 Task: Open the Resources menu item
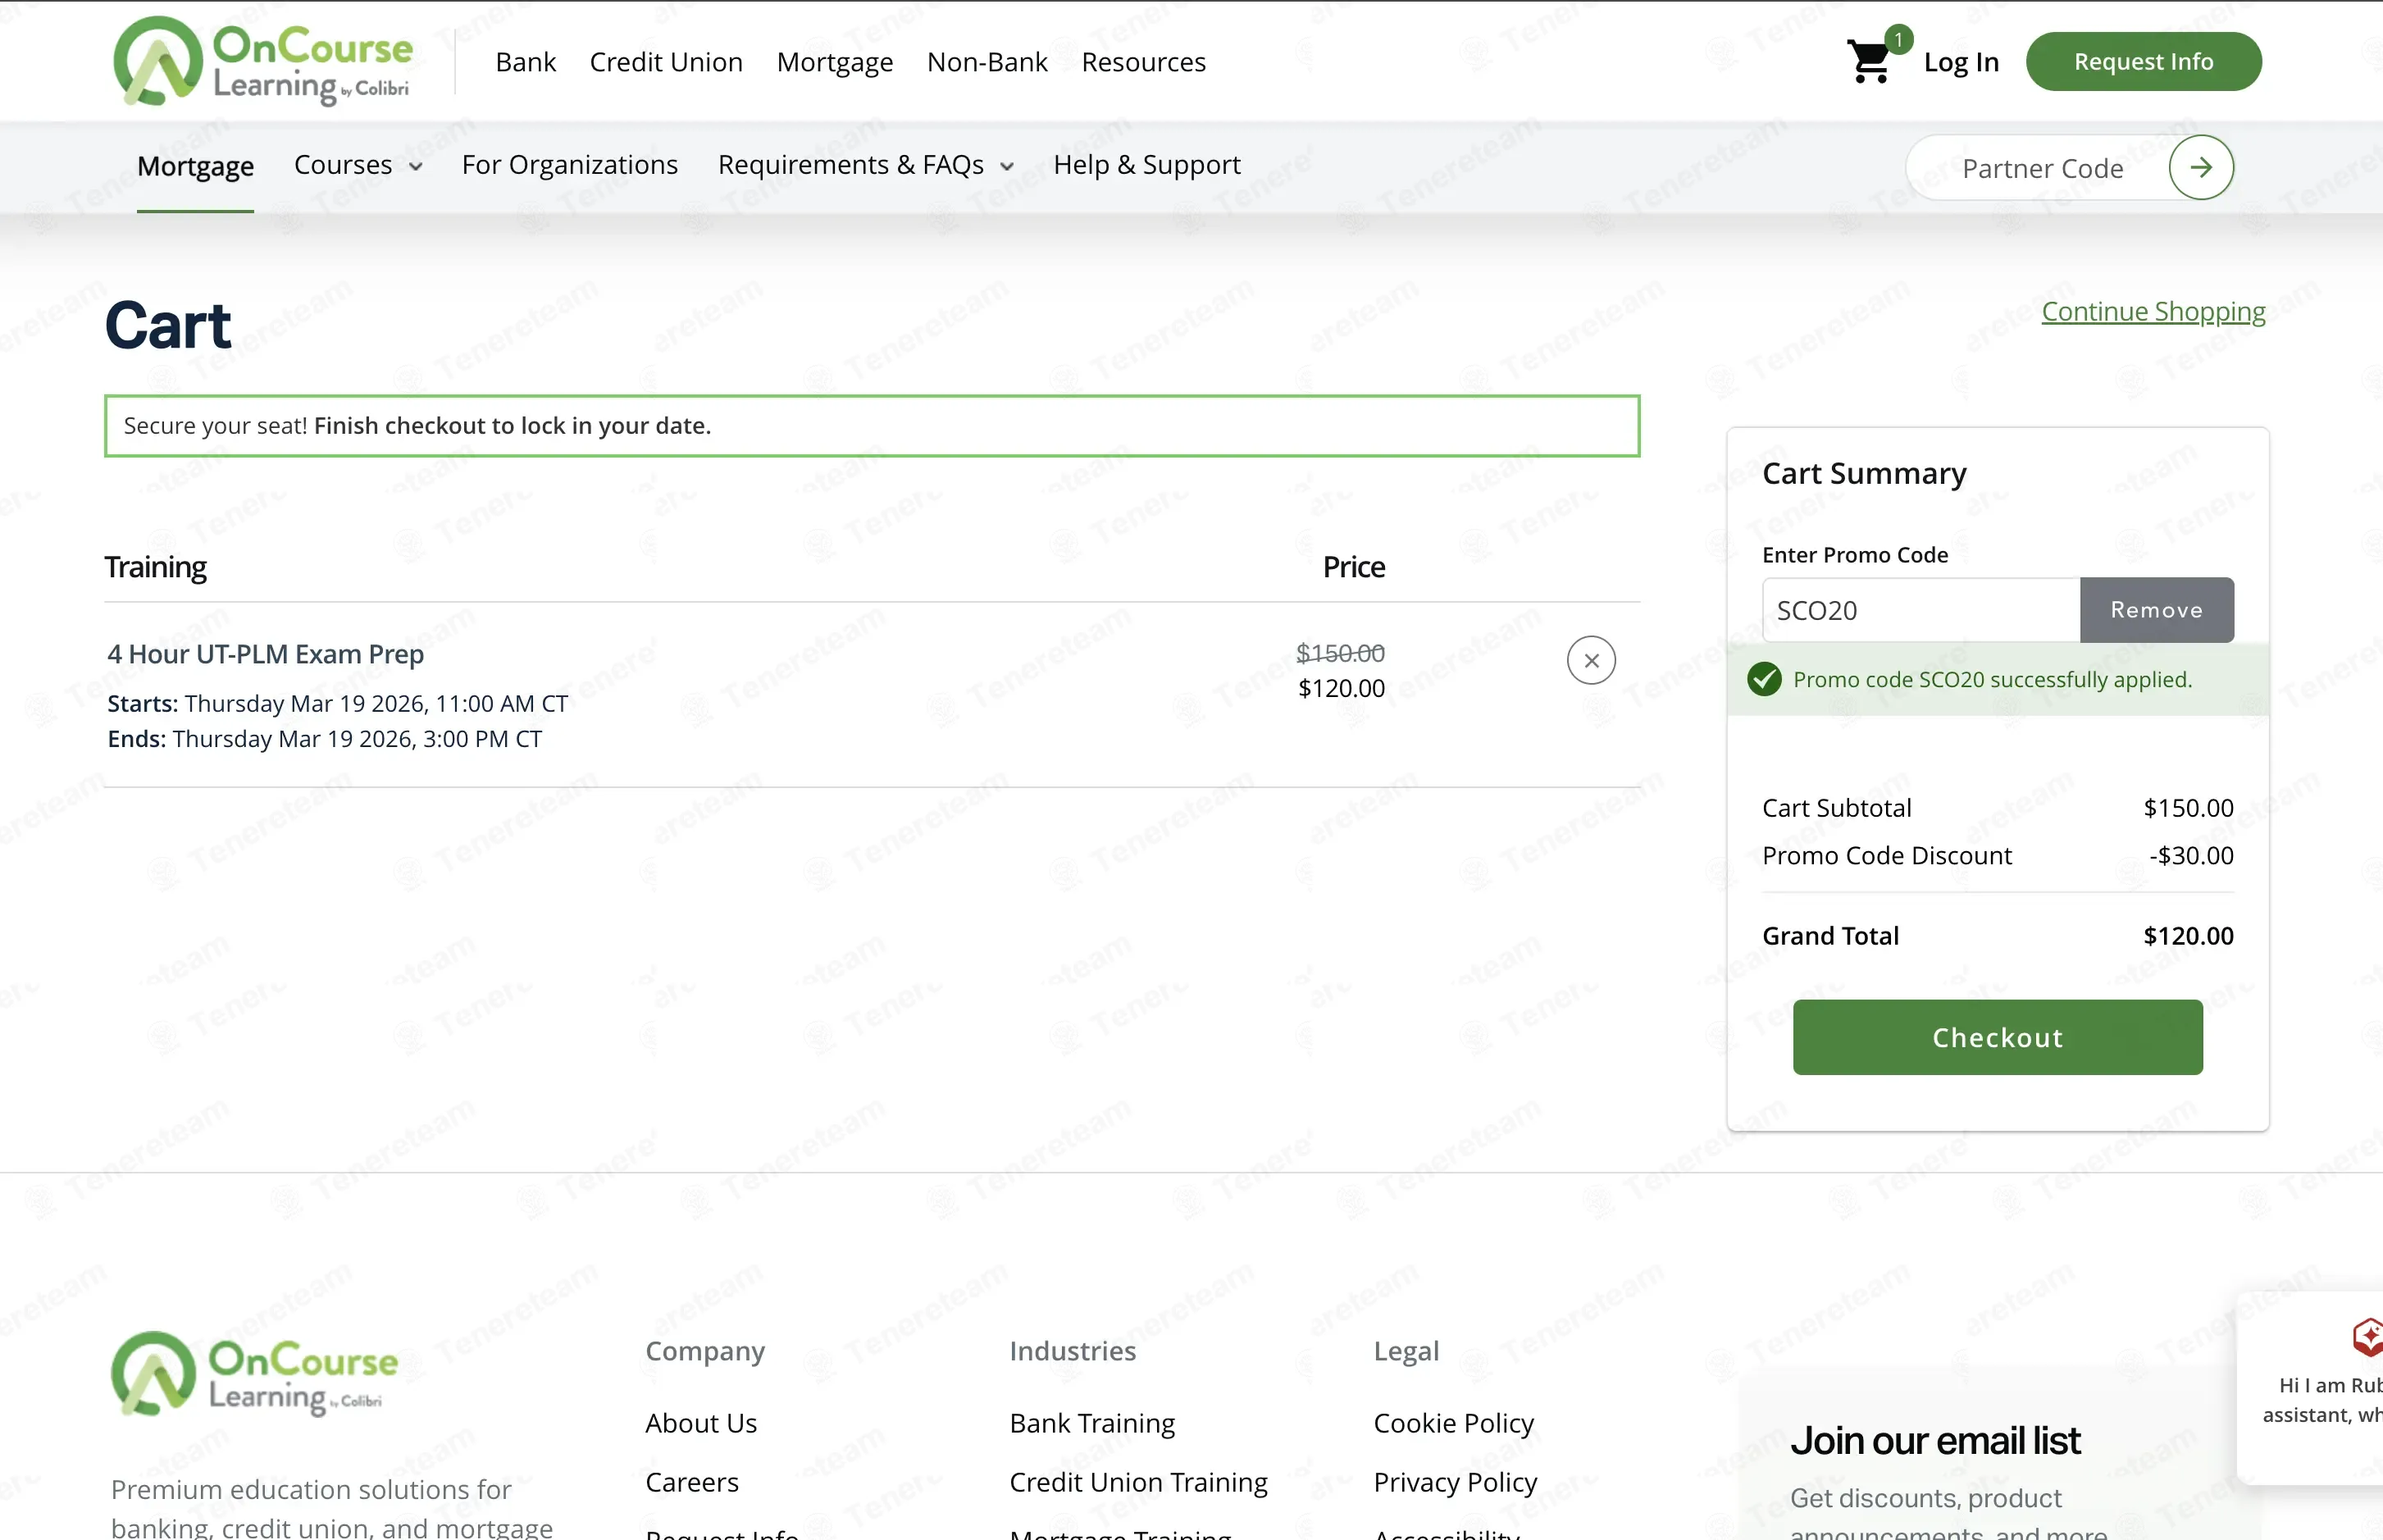coord(1144,62)
